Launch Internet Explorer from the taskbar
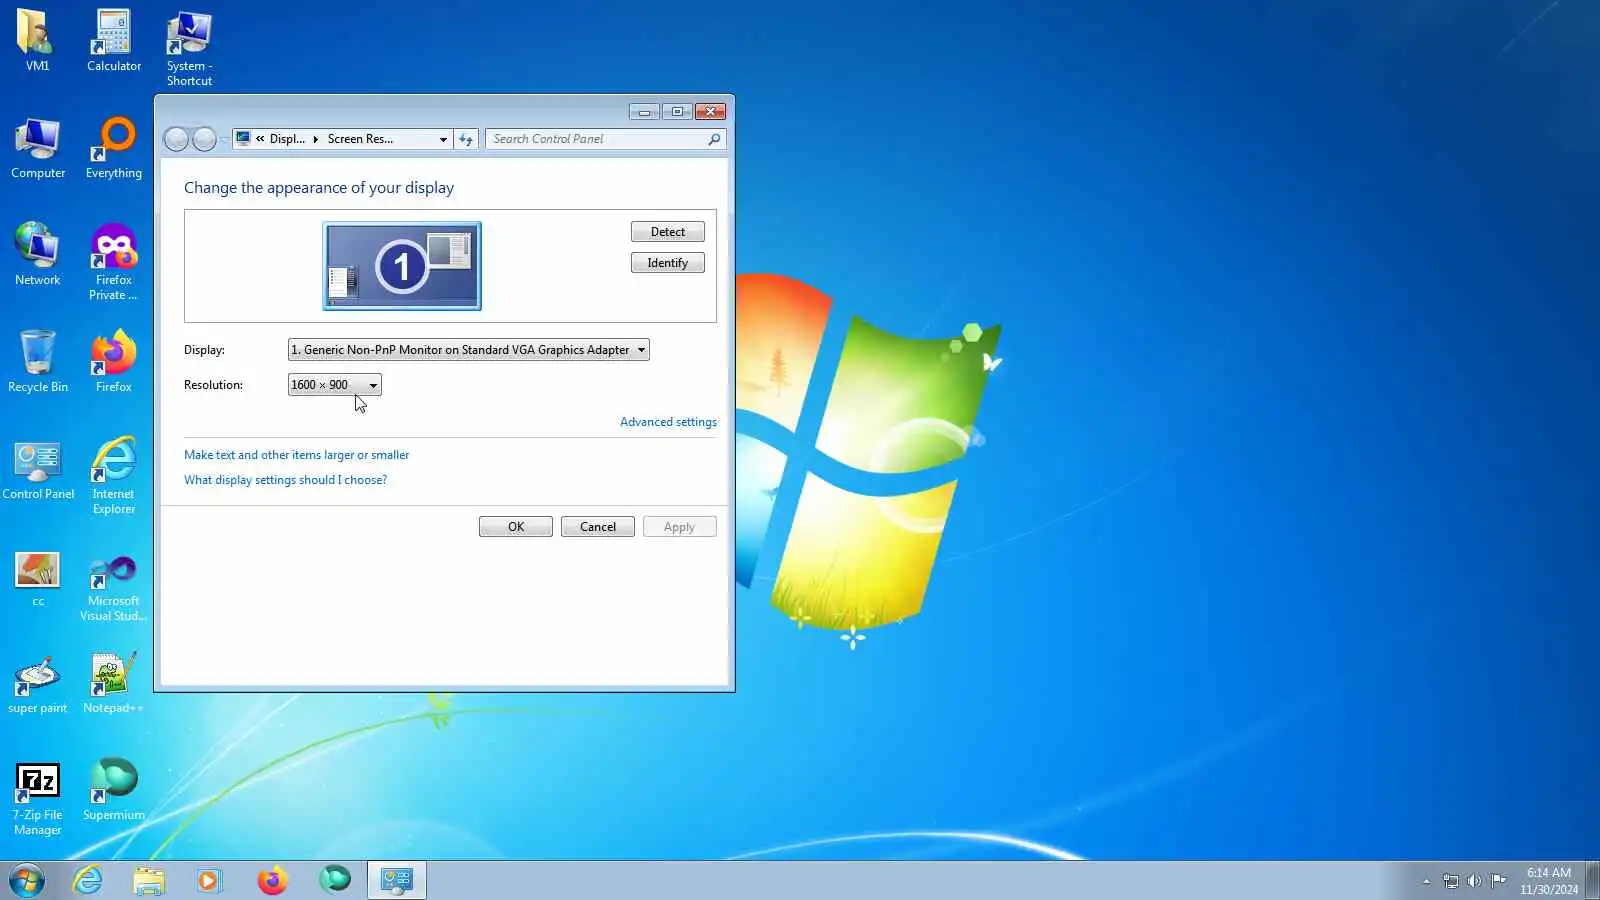 [x=88, y=881]
